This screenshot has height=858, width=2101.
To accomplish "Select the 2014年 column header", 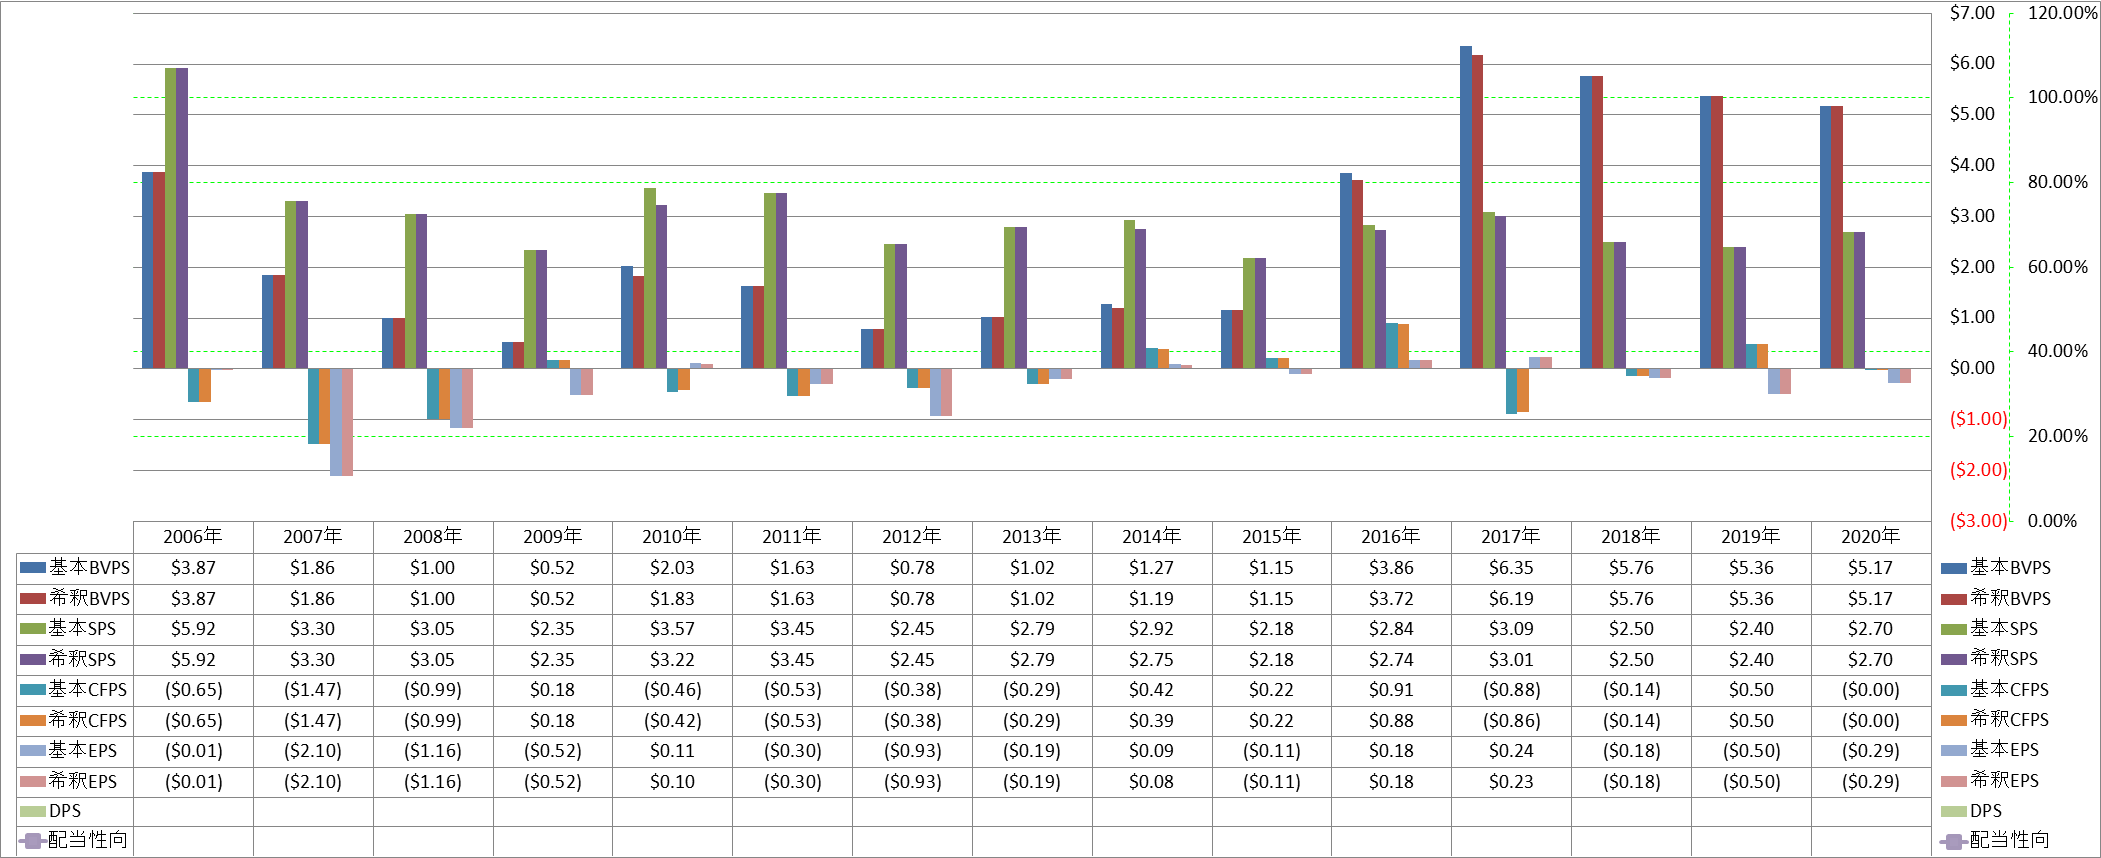I will coord(1152,537).
